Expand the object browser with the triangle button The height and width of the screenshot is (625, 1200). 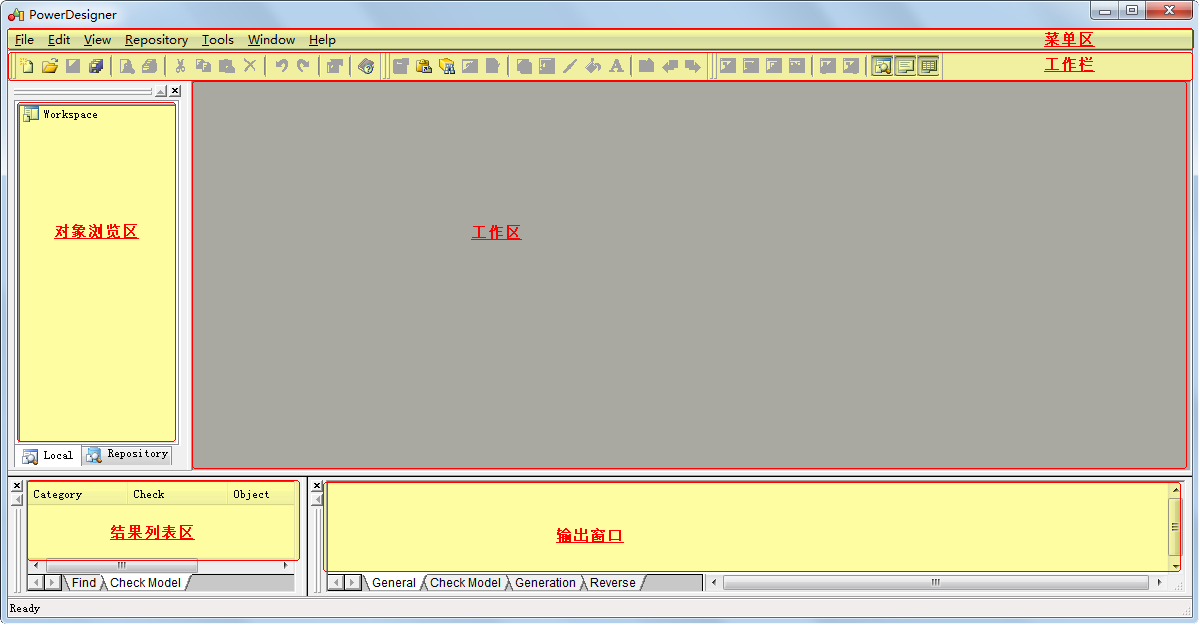coord(160,91)
